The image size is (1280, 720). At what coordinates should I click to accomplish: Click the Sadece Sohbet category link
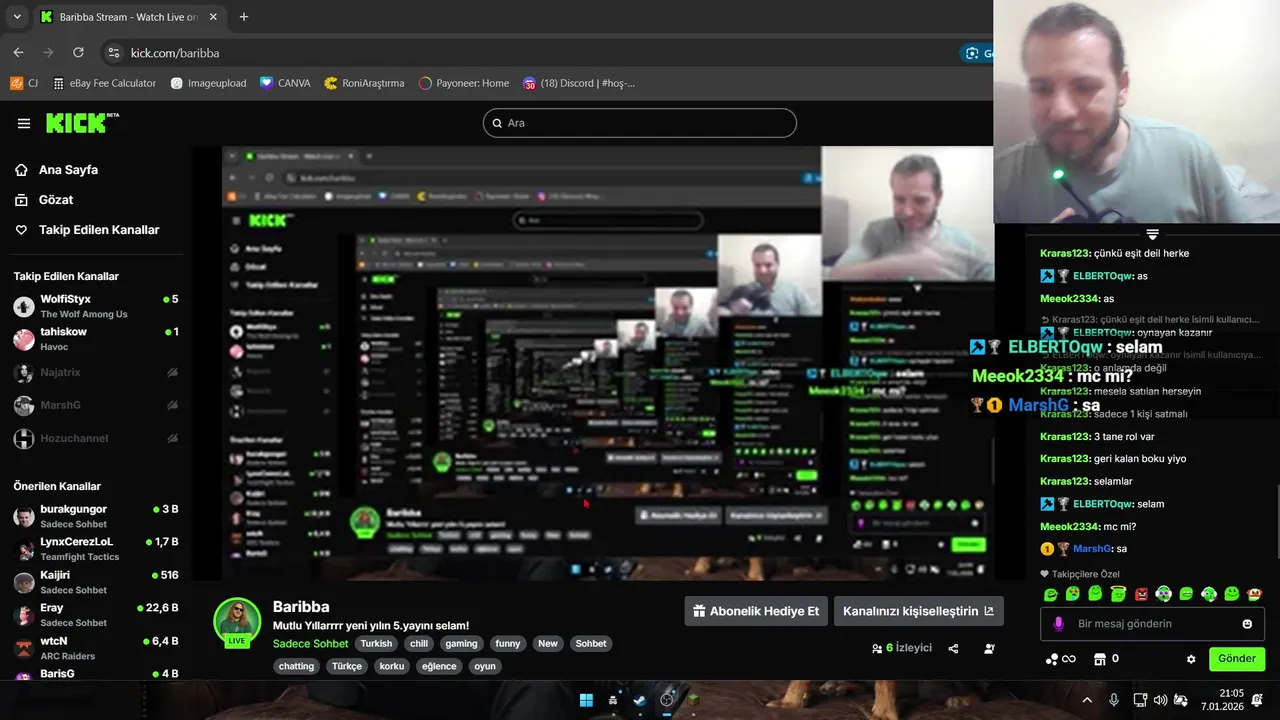pyautogui.click(x=311, y=644)
